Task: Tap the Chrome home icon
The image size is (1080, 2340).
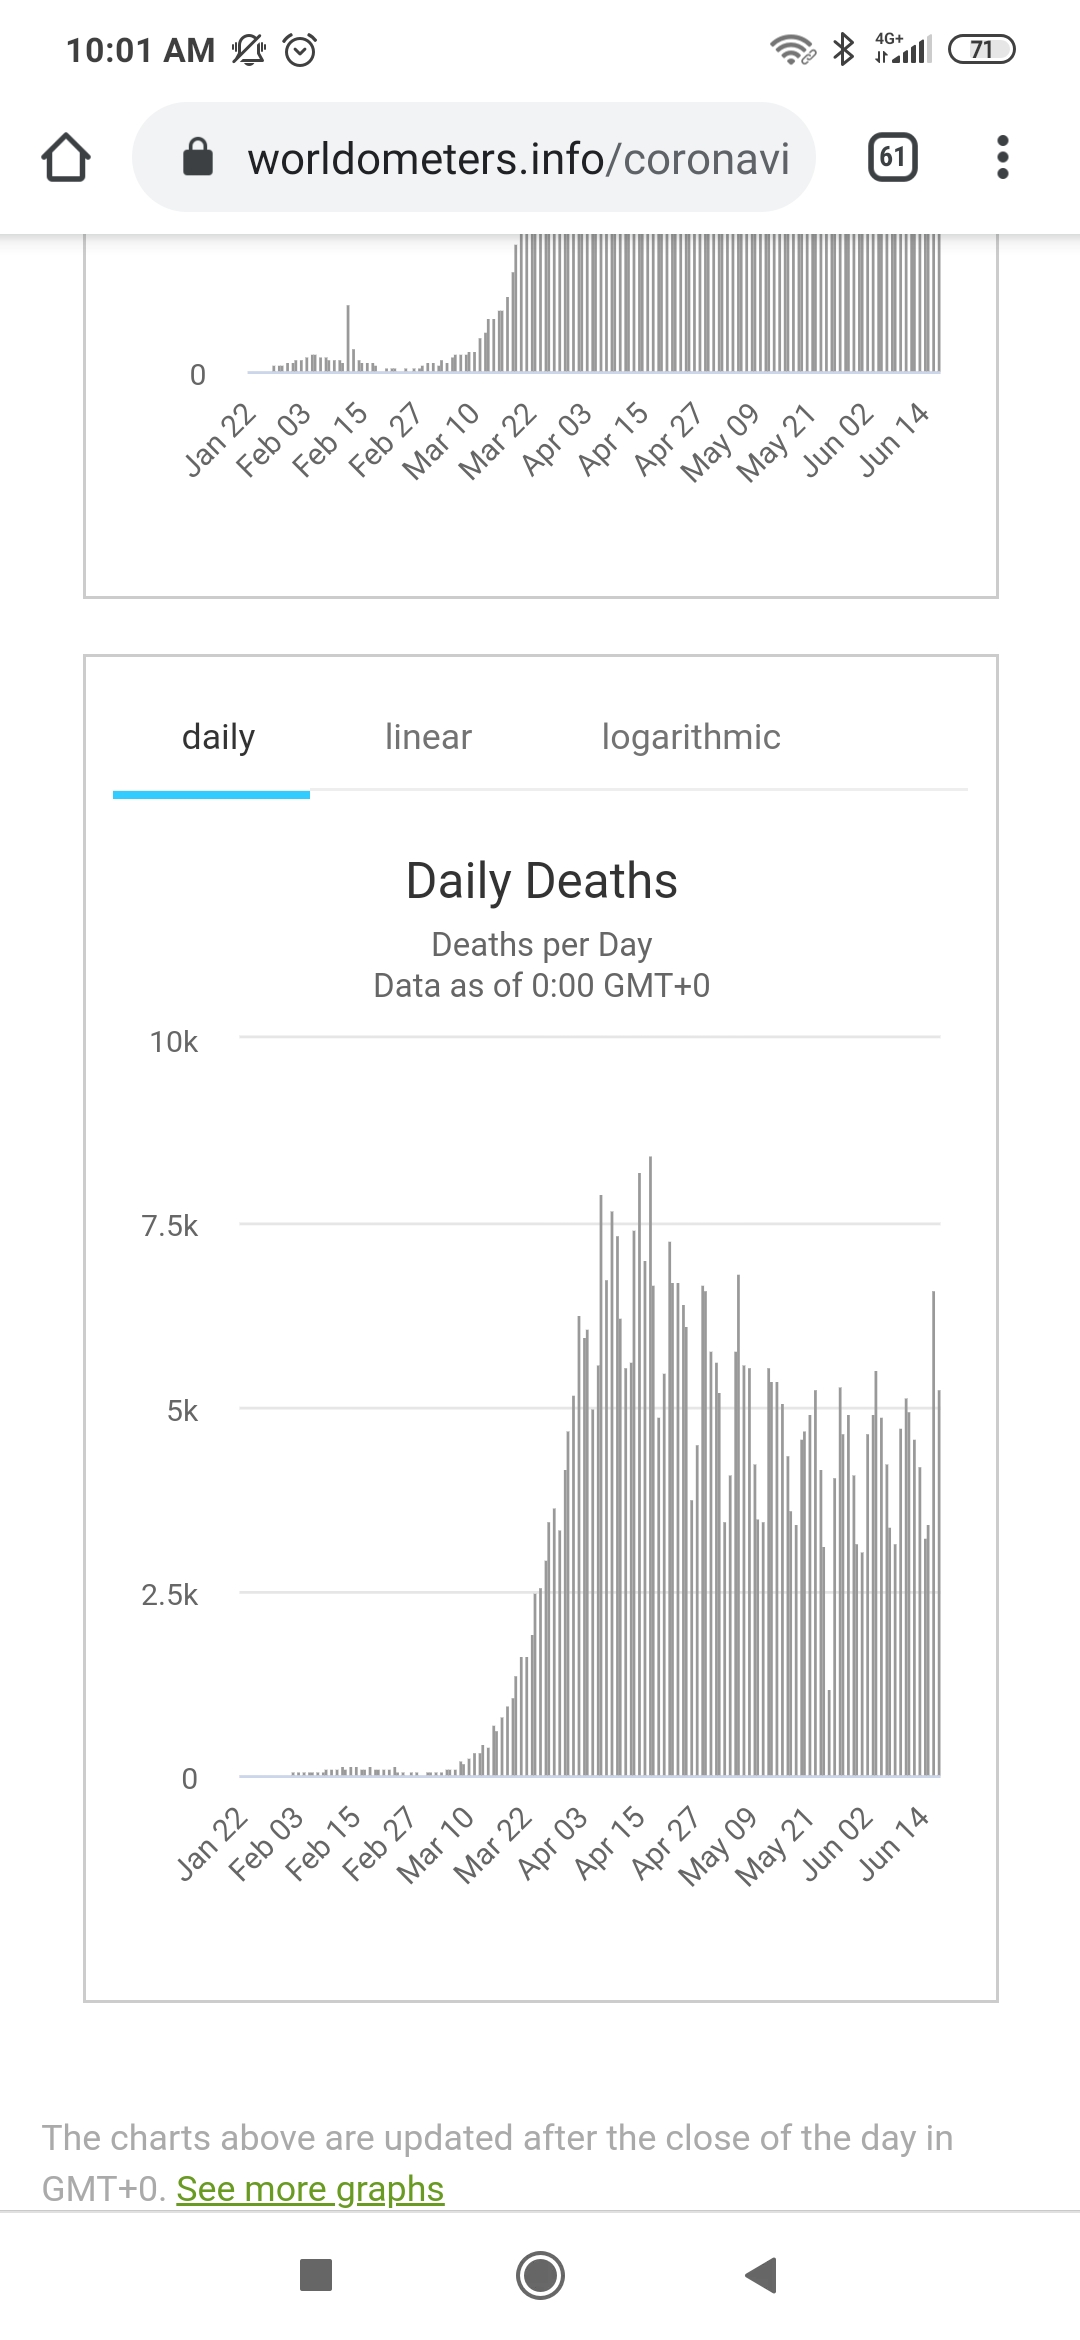Action: pyautogui.click(x=66, y=158)
